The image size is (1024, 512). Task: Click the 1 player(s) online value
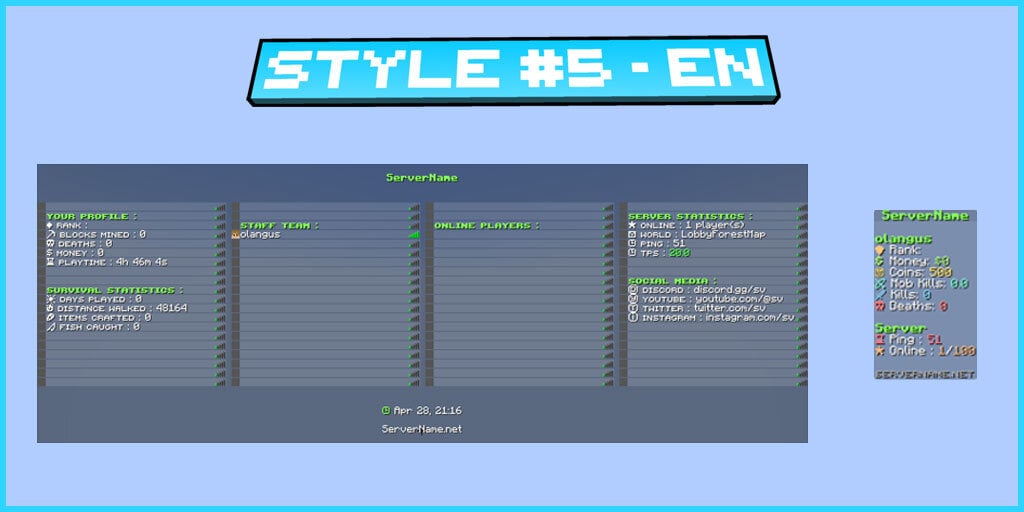point(714,225)
